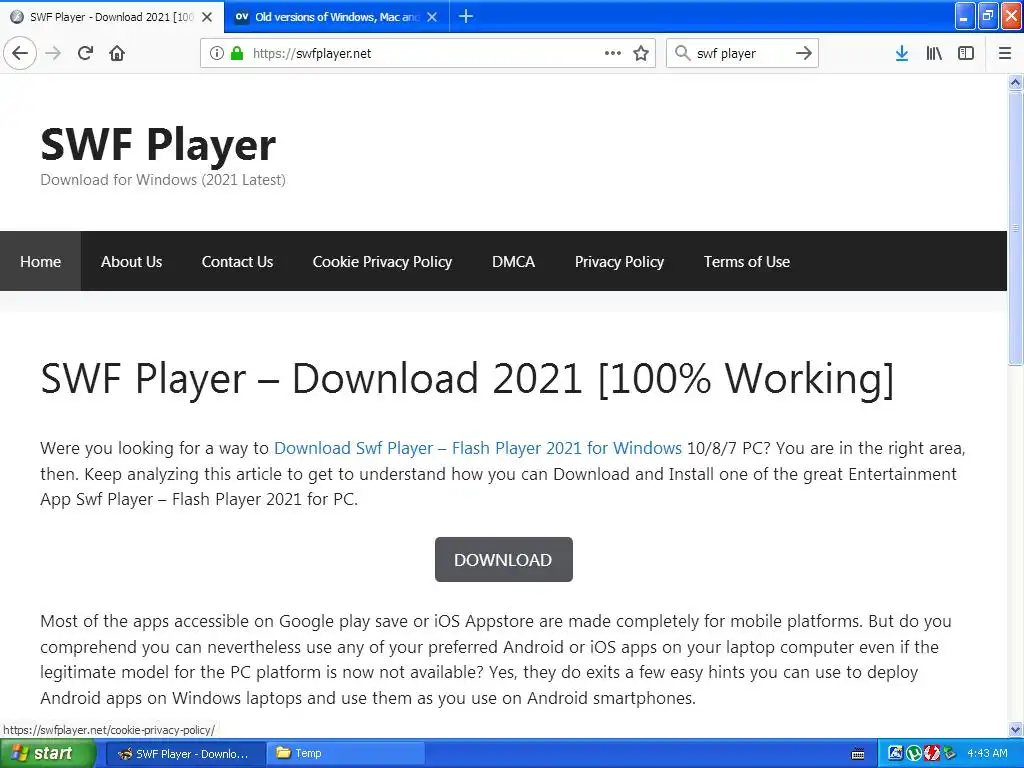The image size is (1024, 768).
Task: Click the system tray clock 4:43 AM
Action: (987, 753)
